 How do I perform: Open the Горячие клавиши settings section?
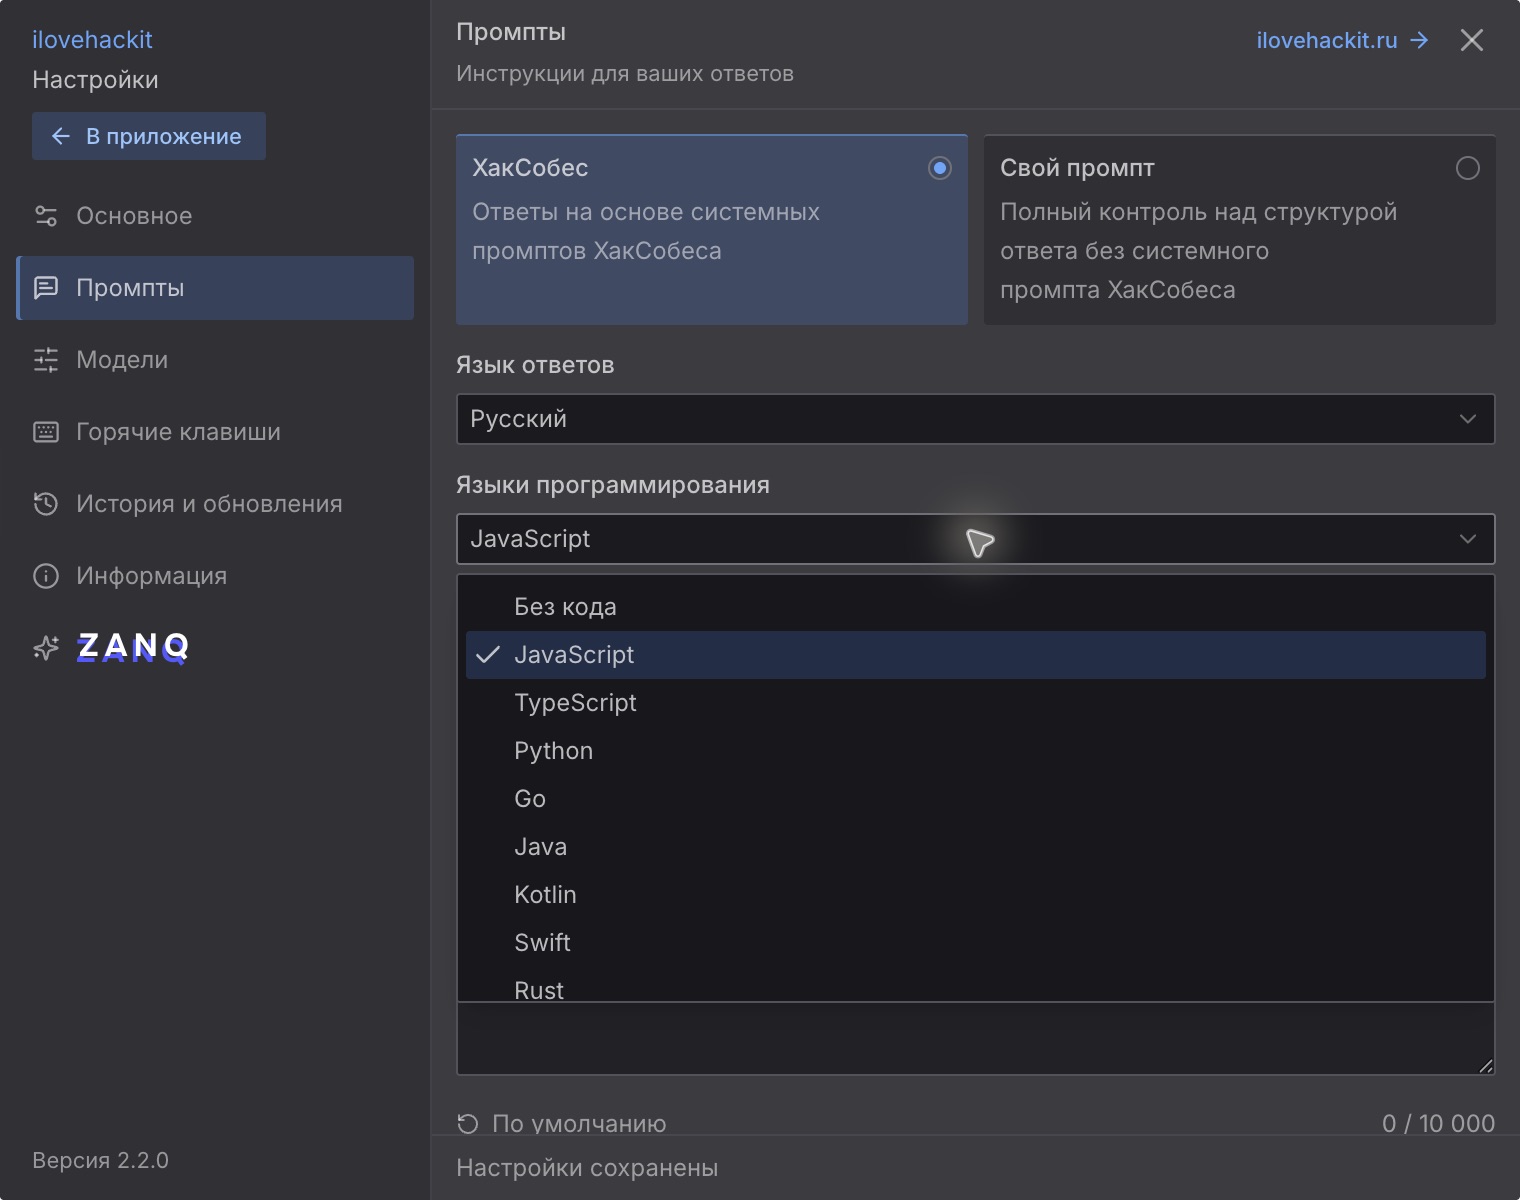pyautogui.click(x=215, y=432)
